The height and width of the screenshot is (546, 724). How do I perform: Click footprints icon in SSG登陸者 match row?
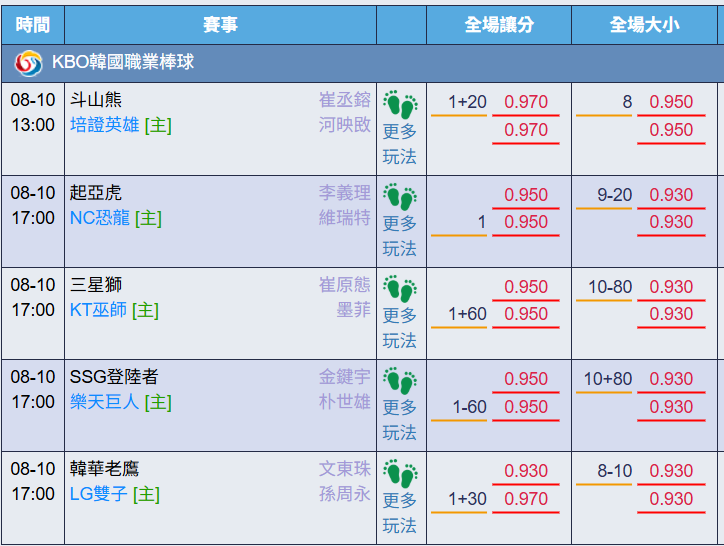click(x=400, y=381)
